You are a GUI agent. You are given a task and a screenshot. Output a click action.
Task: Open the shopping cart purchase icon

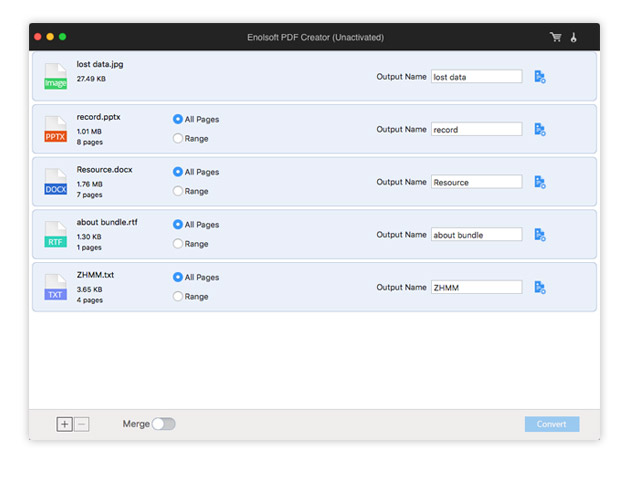pyautogui.click(x=555, y=37)
